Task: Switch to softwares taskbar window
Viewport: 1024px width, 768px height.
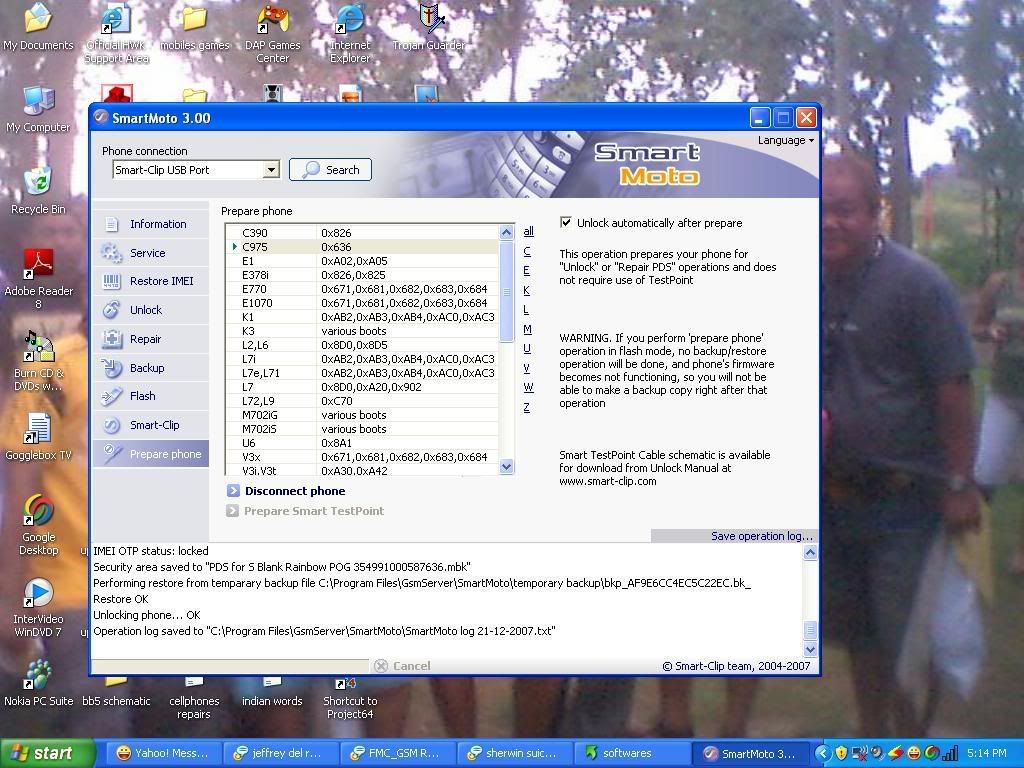Action: [x=631, y=754]
